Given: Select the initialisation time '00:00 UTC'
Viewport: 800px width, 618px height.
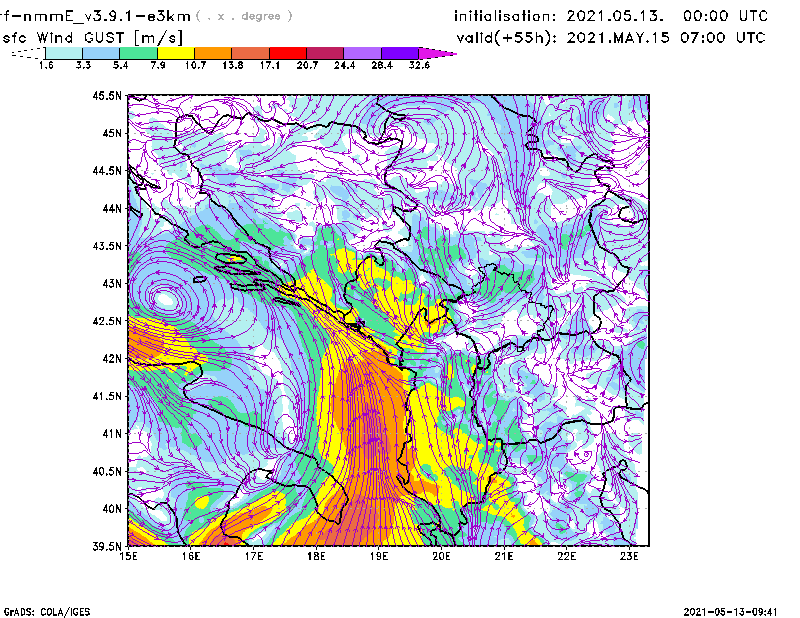Looking at the screenshot, I should pyautogui.click(x=726, y=16).
